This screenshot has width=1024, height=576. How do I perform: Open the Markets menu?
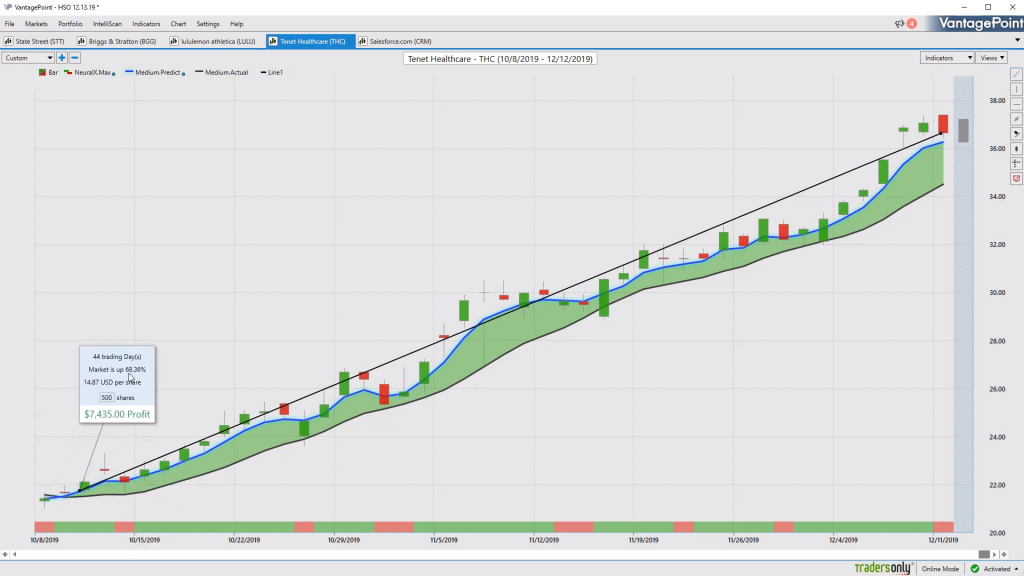pos(36,24)
